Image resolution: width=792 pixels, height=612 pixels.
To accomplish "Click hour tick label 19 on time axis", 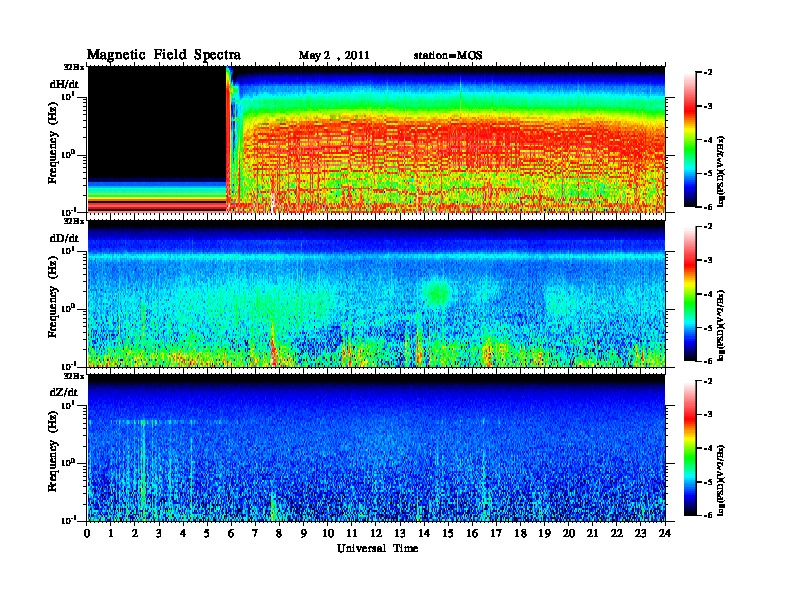I will click(544, 534).
